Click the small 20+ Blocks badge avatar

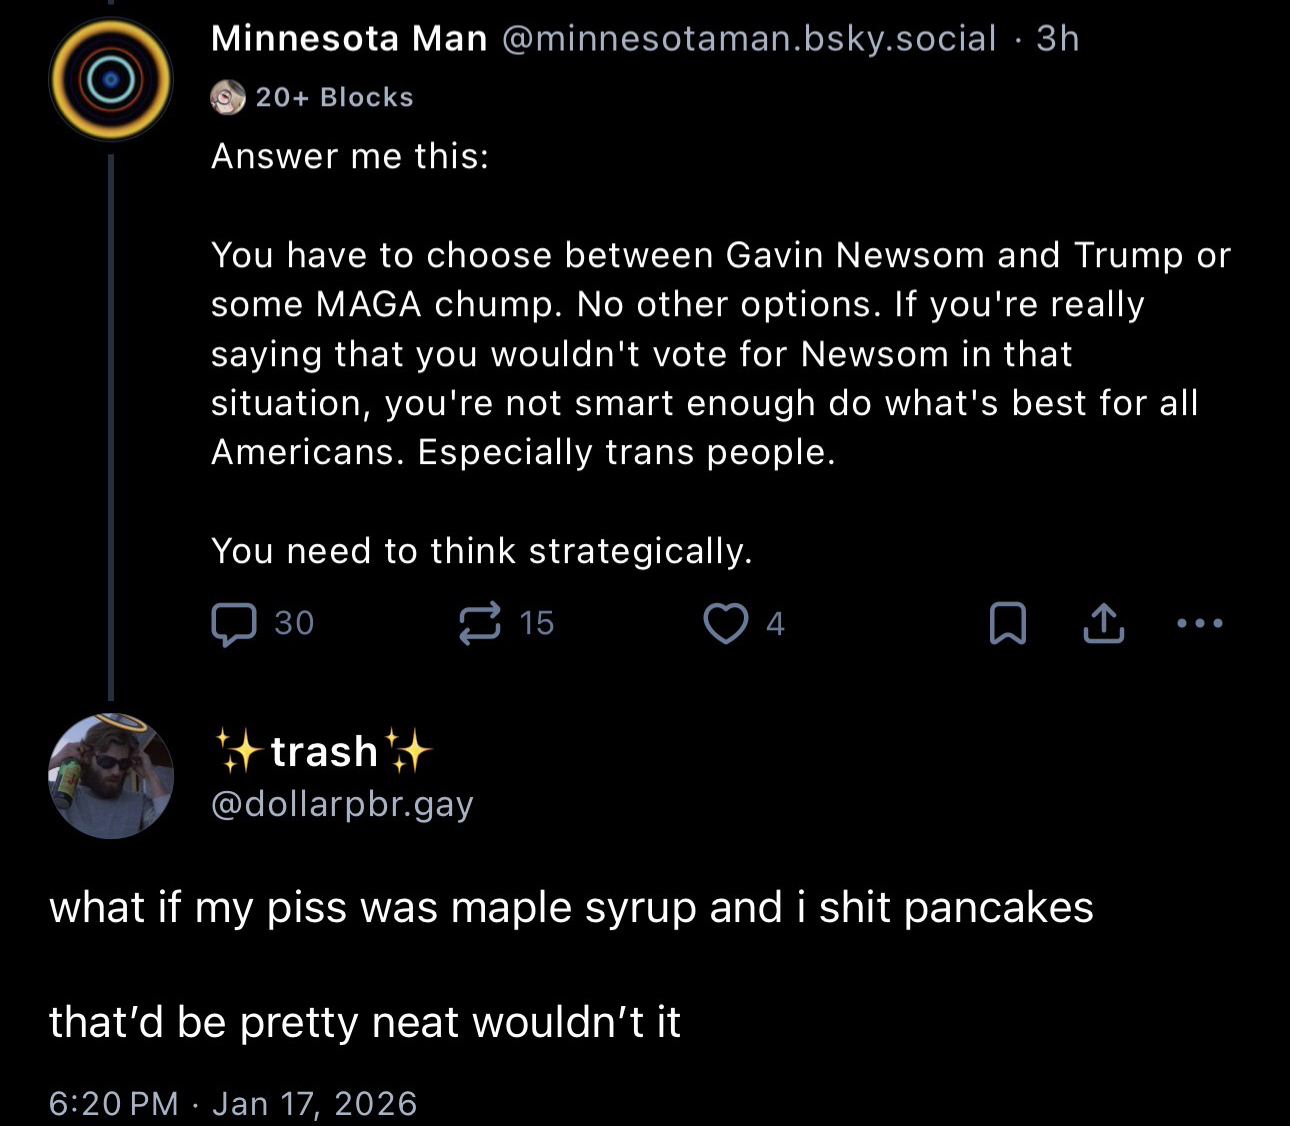click(x=228, y=97)
